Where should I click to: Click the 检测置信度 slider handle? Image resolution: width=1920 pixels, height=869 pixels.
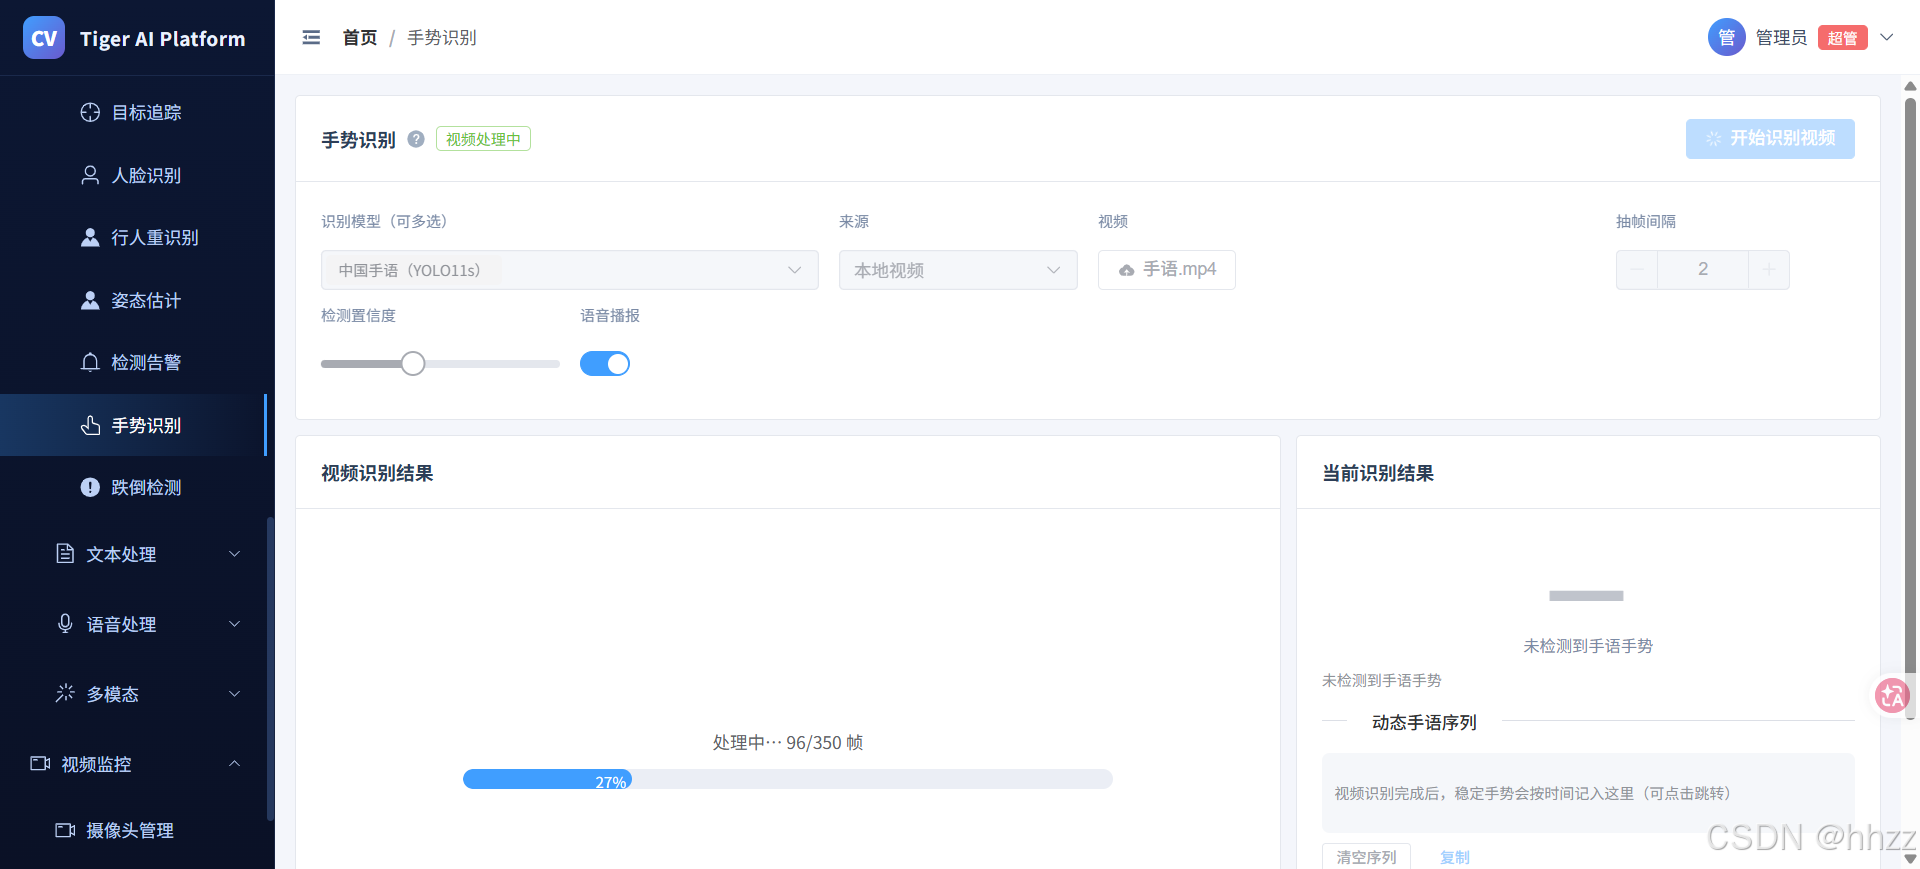click(x=413, y=364)
